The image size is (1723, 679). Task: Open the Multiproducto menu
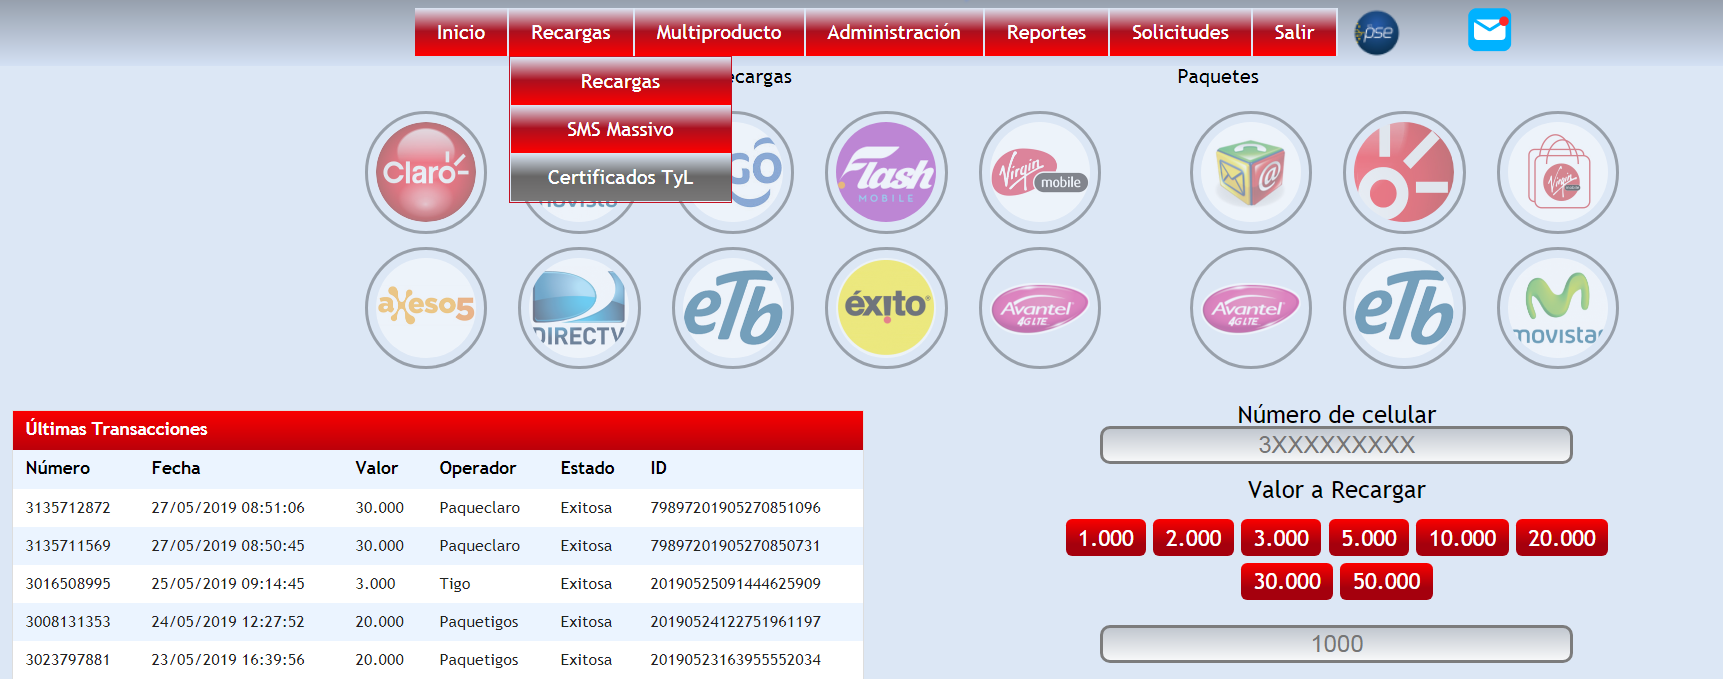tap(719, 32)
